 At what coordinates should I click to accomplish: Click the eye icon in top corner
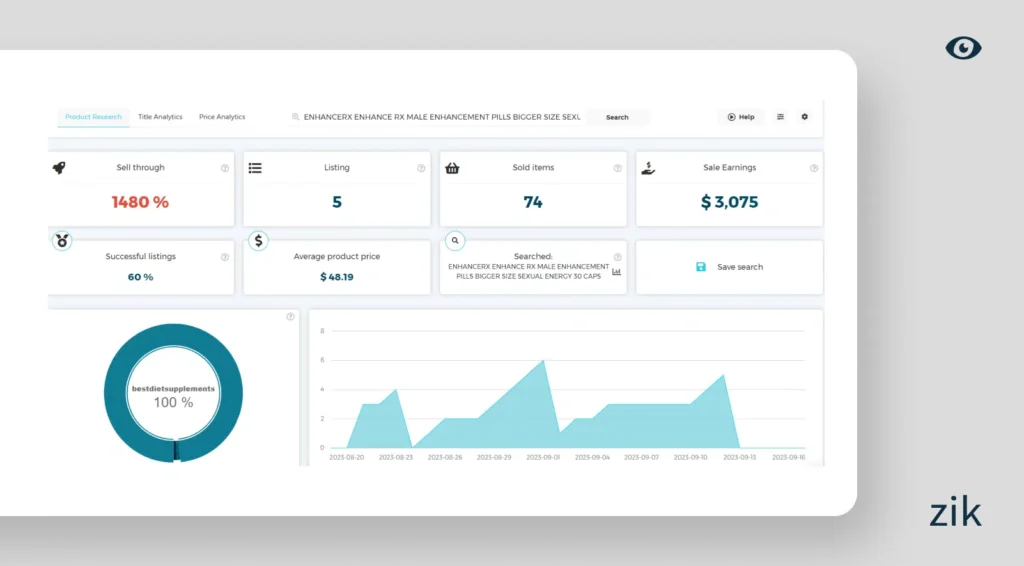click(x=963, y=48)
